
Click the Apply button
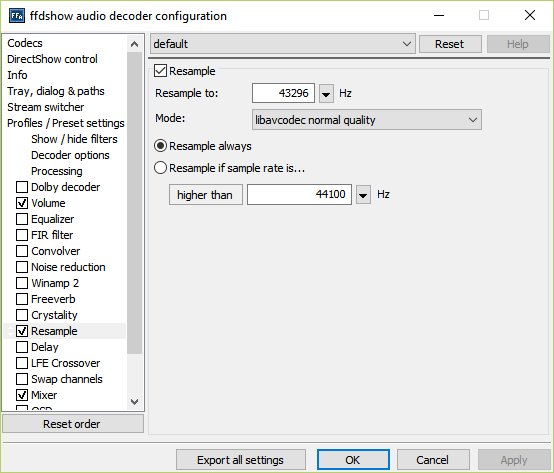514,460
